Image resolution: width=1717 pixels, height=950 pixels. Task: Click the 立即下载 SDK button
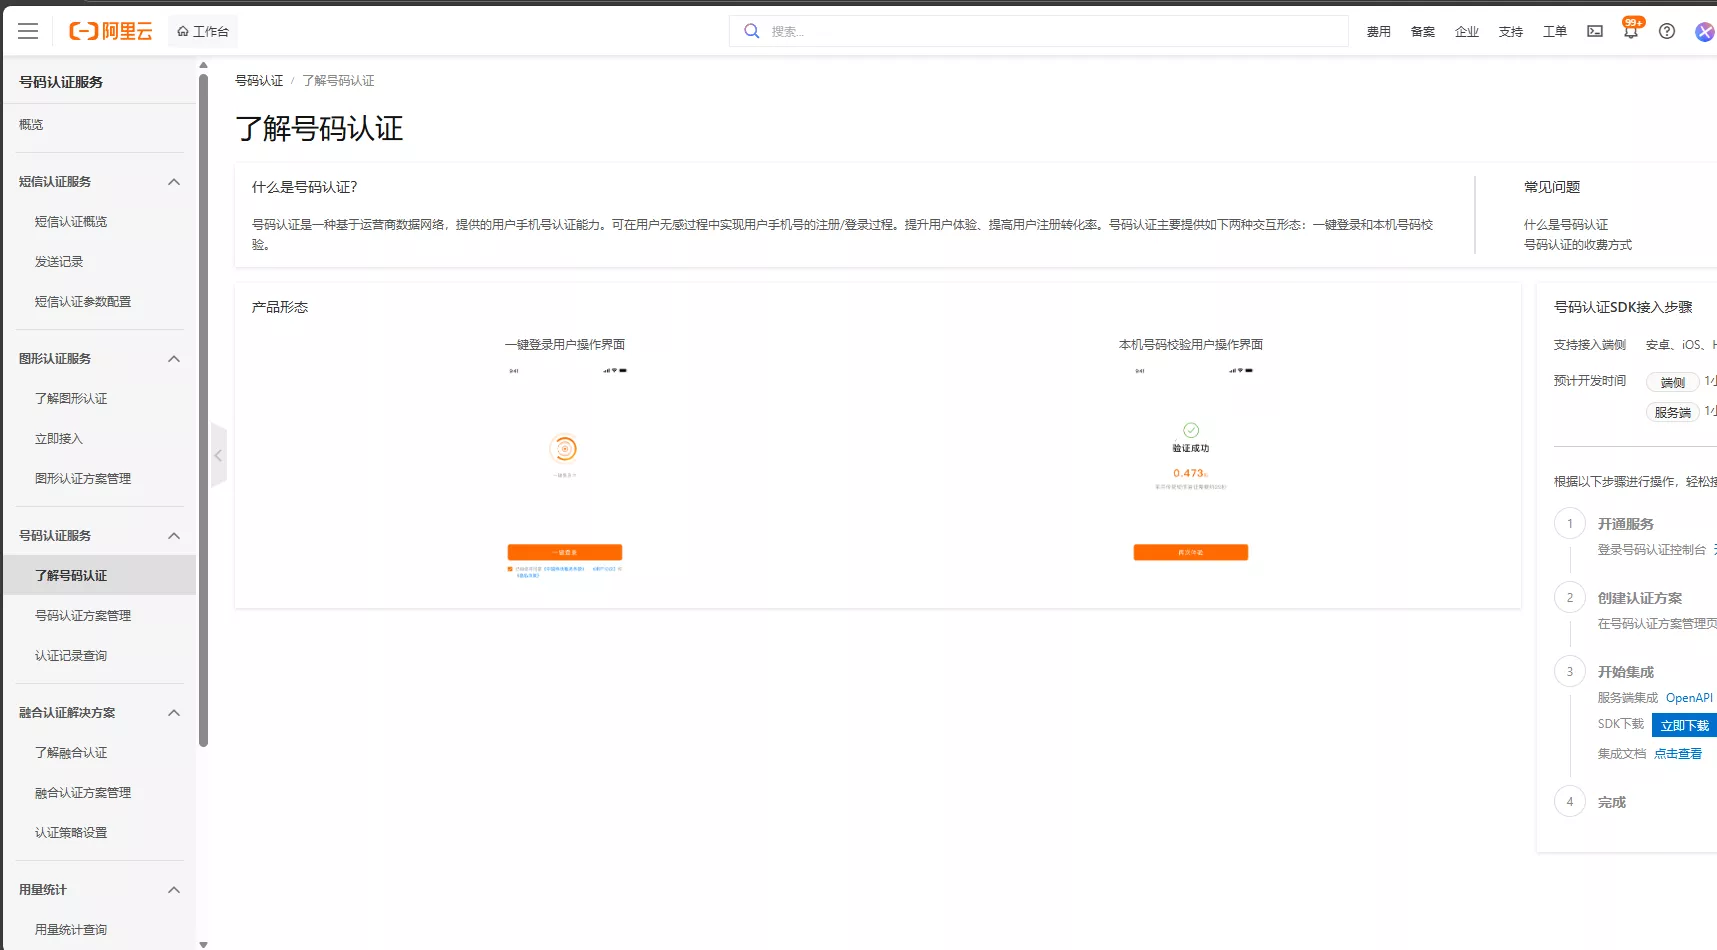tap(1683, 724)
